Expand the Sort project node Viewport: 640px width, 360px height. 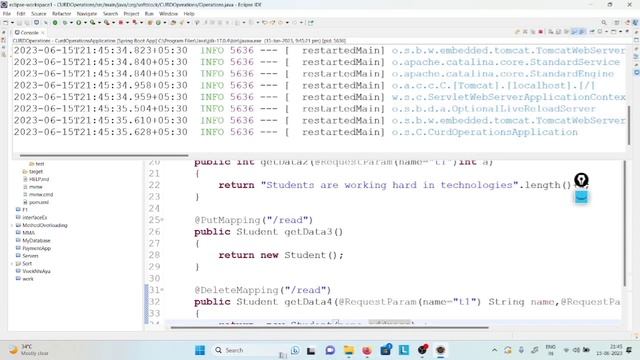[x=12, y=264]
